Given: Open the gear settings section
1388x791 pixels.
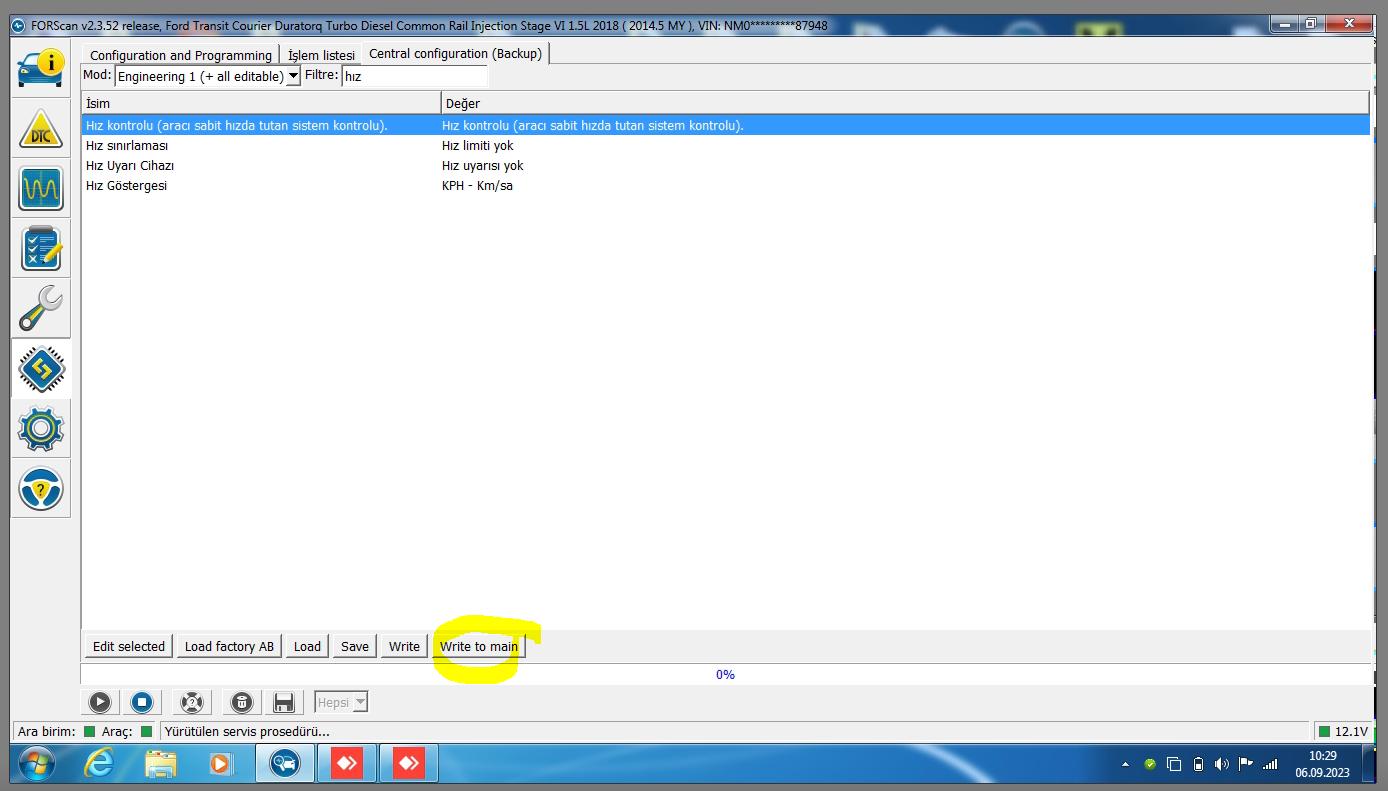Looking at the screenshot, I should pos(41,430).
